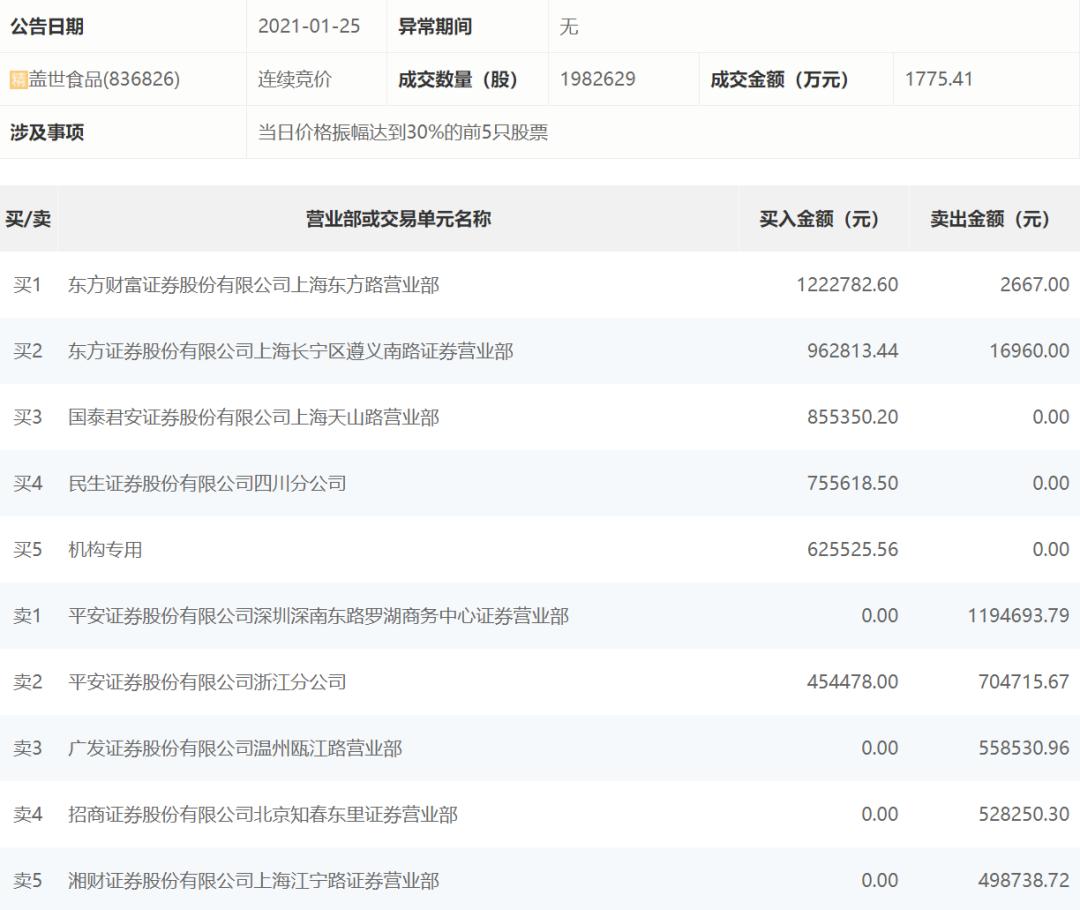Select the sell amount 558530.96
The width and height of the screenshot is (1080, 910).
tap(1024, 747)
